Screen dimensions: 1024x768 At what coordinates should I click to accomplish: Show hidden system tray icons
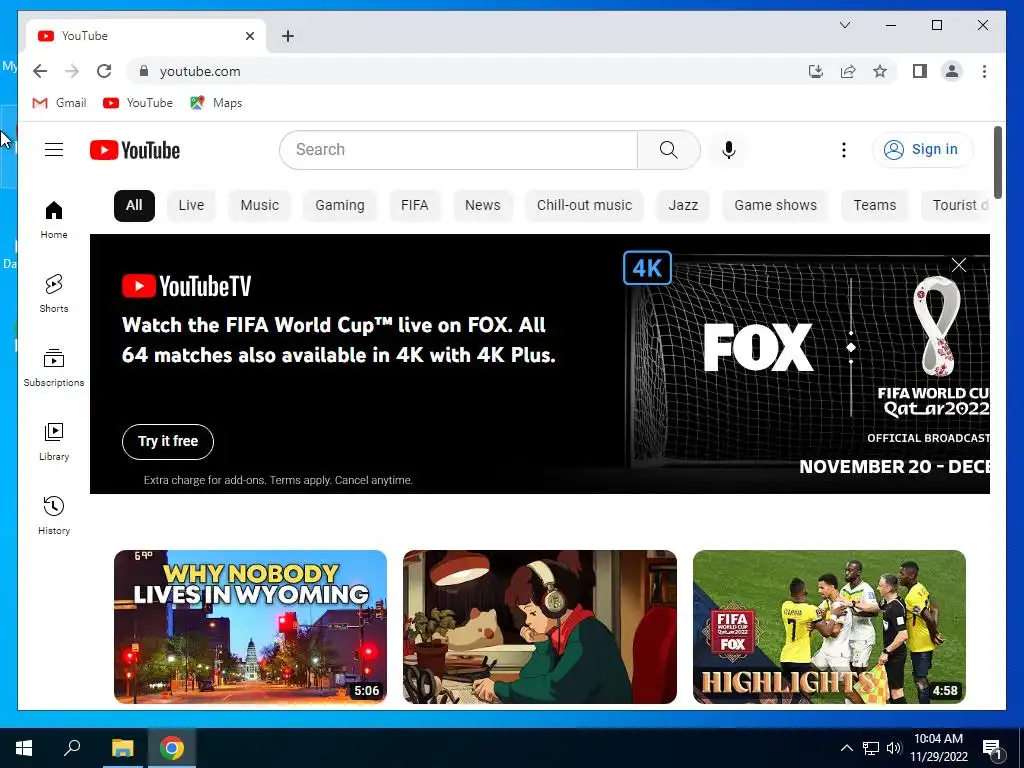click(846, 748)
